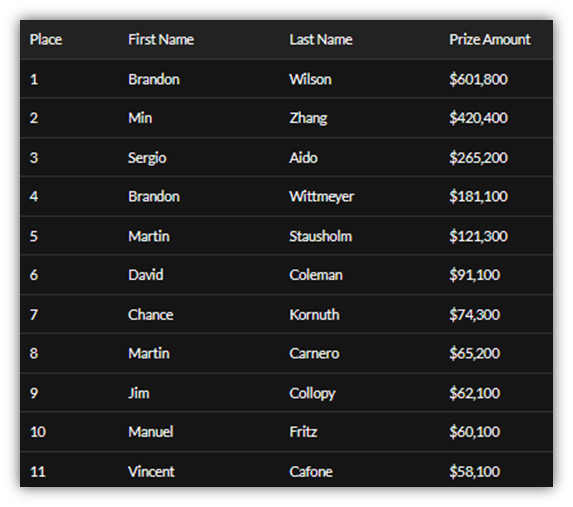The width and height of the screenshot is (573, 507).
Task: Select the $181,100 prize amount
Action: 478,197
